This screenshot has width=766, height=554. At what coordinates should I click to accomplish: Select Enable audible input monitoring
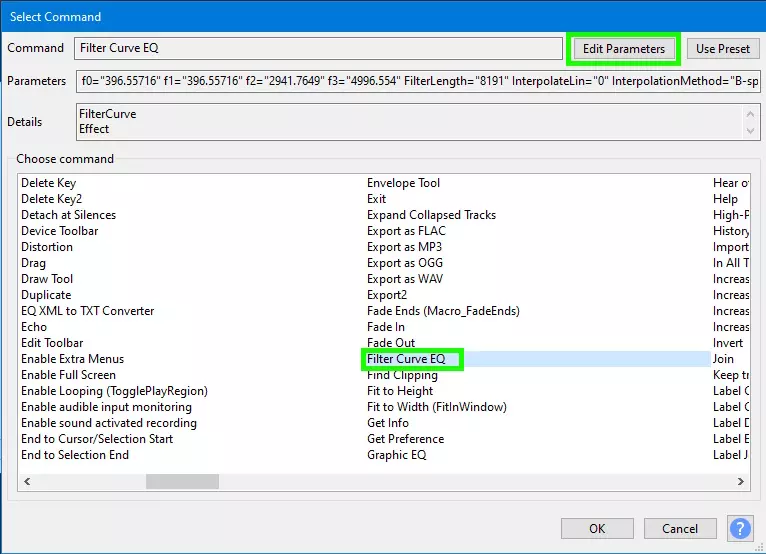(106, 407)
